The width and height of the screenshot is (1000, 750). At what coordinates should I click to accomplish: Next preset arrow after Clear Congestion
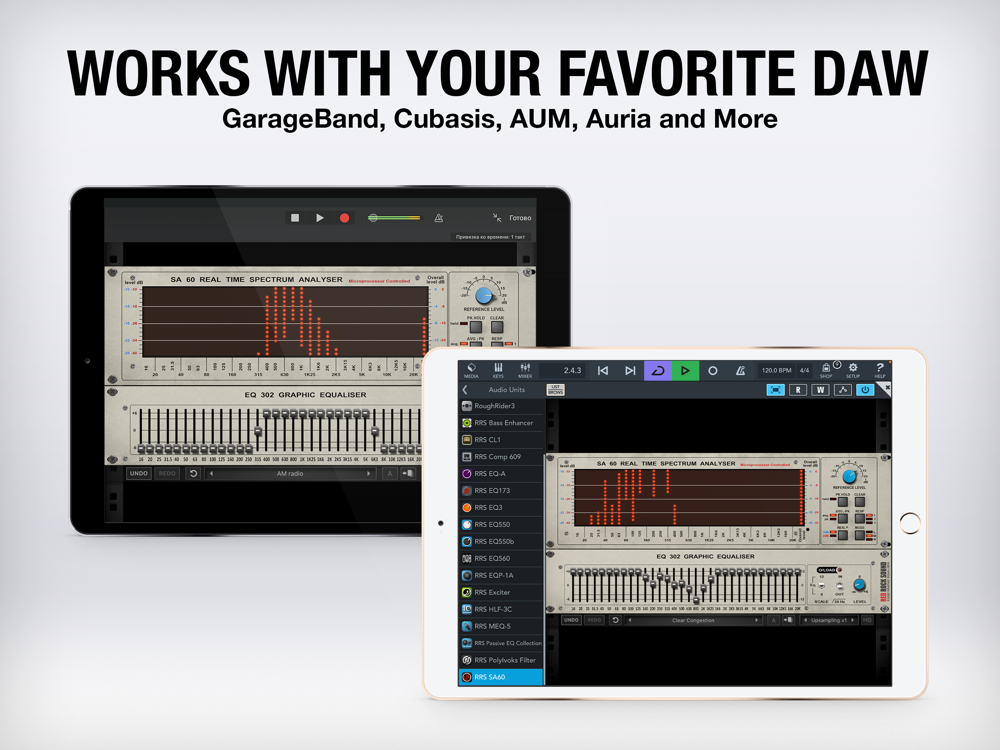[x=757, y=620]
